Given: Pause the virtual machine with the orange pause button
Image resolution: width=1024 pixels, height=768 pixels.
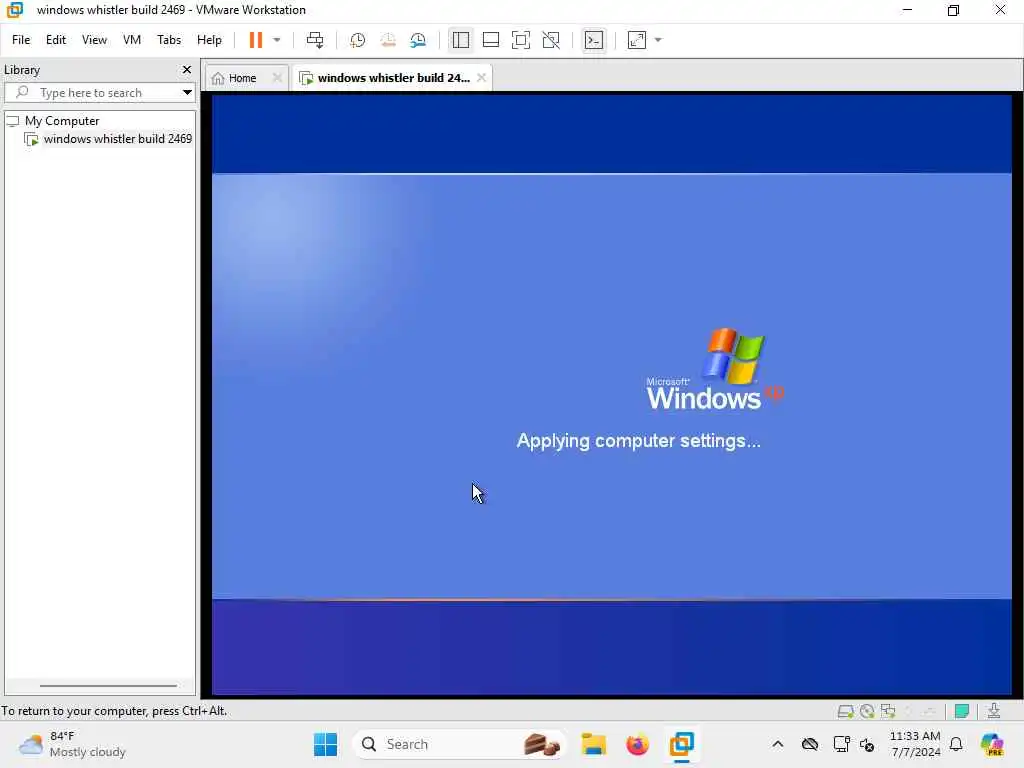Looking at the screenshot, I should click(x=255, y=40).
